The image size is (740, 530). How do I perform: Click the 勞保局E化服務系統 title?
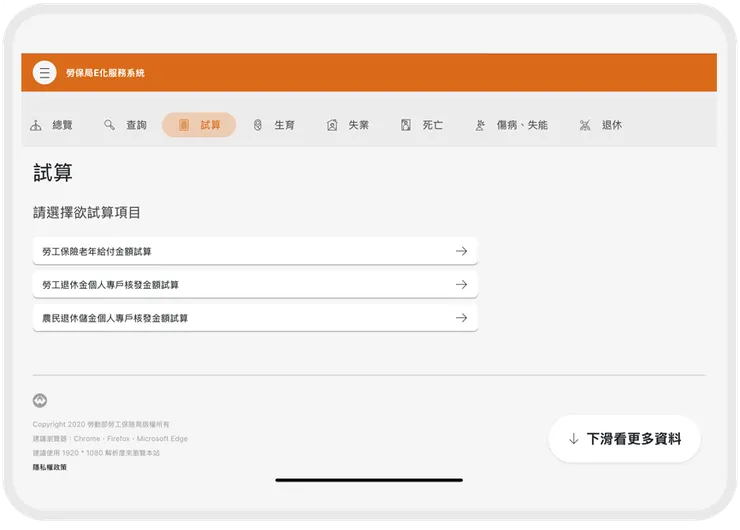pyautogui.click(x=105, y=73)
